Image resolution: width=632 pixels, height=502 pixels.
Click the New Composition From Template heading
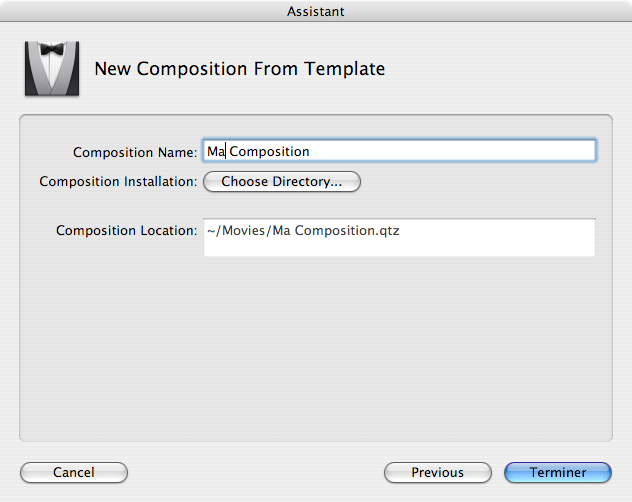point(240,69)
